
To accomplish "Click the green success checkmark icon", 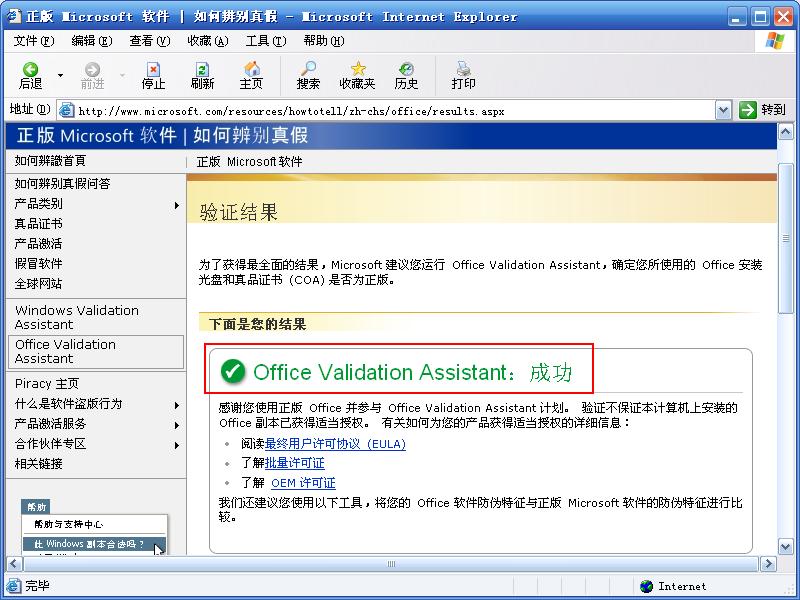I will tap(233, 371).
